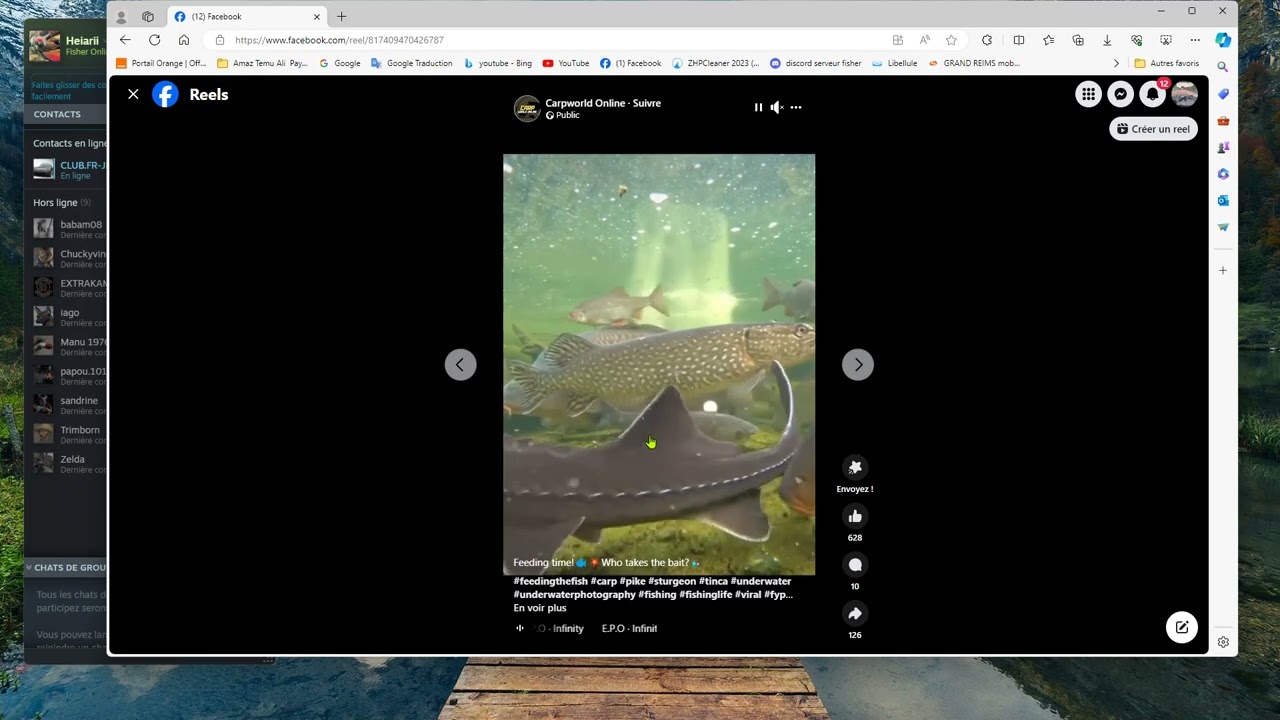The image size is (1280, 720).
Task: Open Edge Settings and more menu
Action: (1195, 40)
